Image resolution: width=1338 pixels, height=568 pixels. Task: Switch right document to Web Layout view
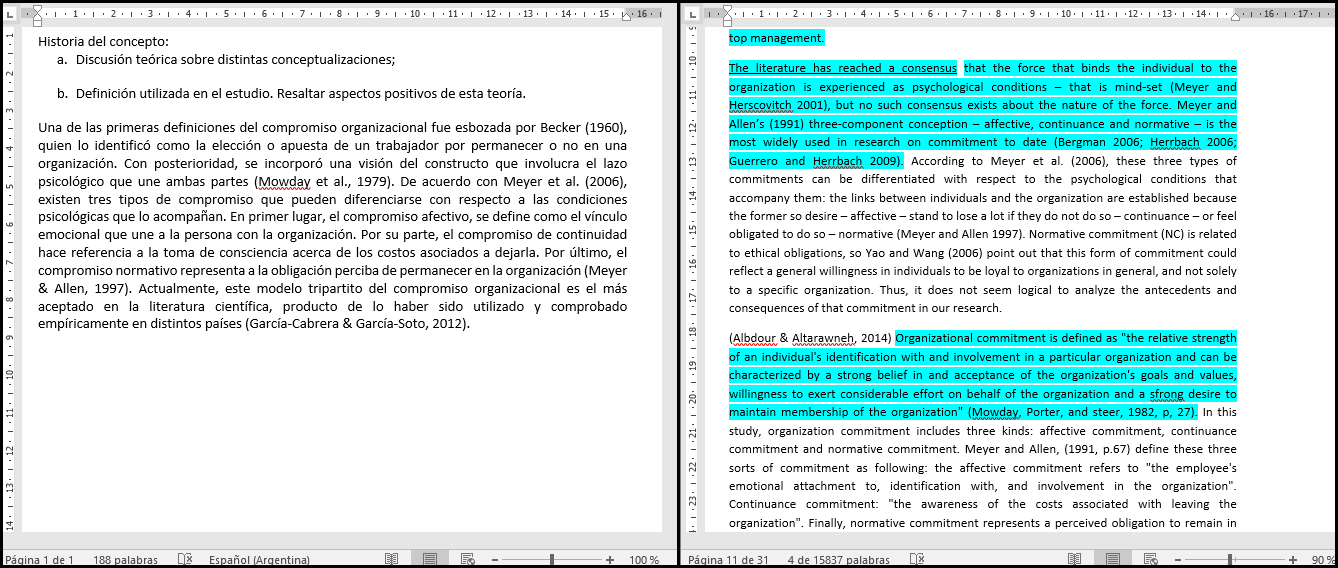tap(1150, 560)
